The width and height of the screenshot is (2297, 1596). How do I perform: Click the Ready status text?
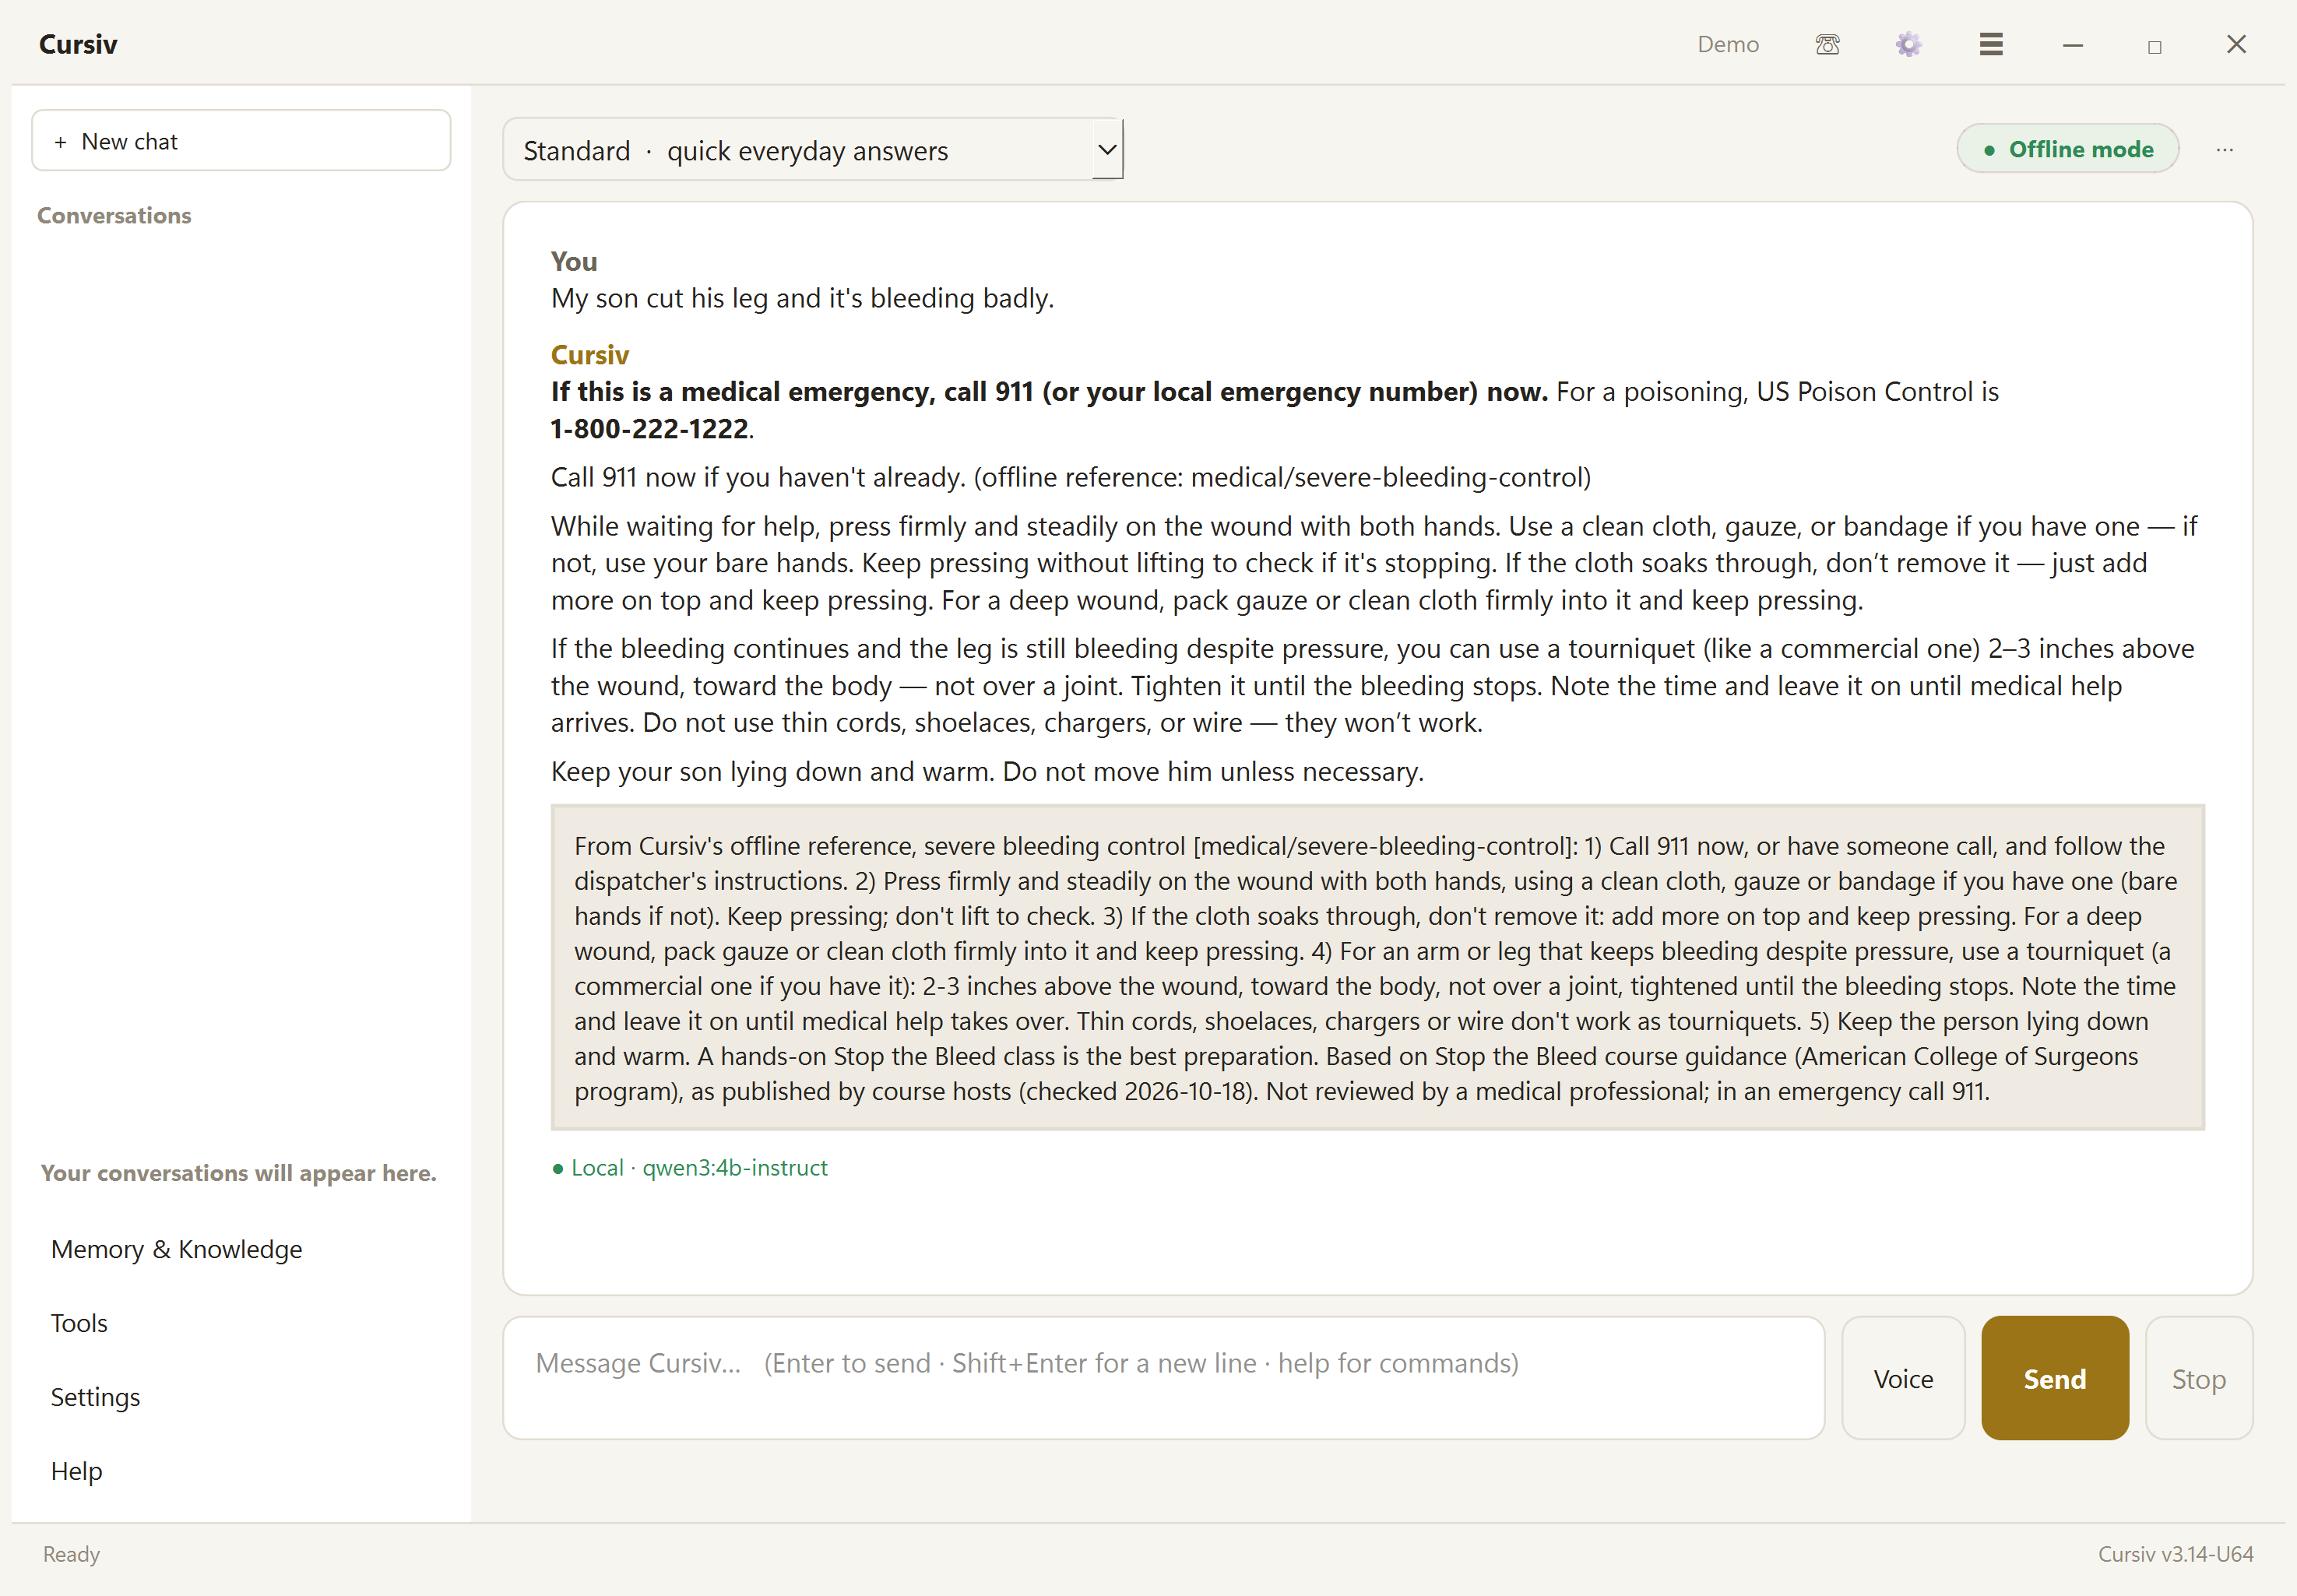[71, 1553]
